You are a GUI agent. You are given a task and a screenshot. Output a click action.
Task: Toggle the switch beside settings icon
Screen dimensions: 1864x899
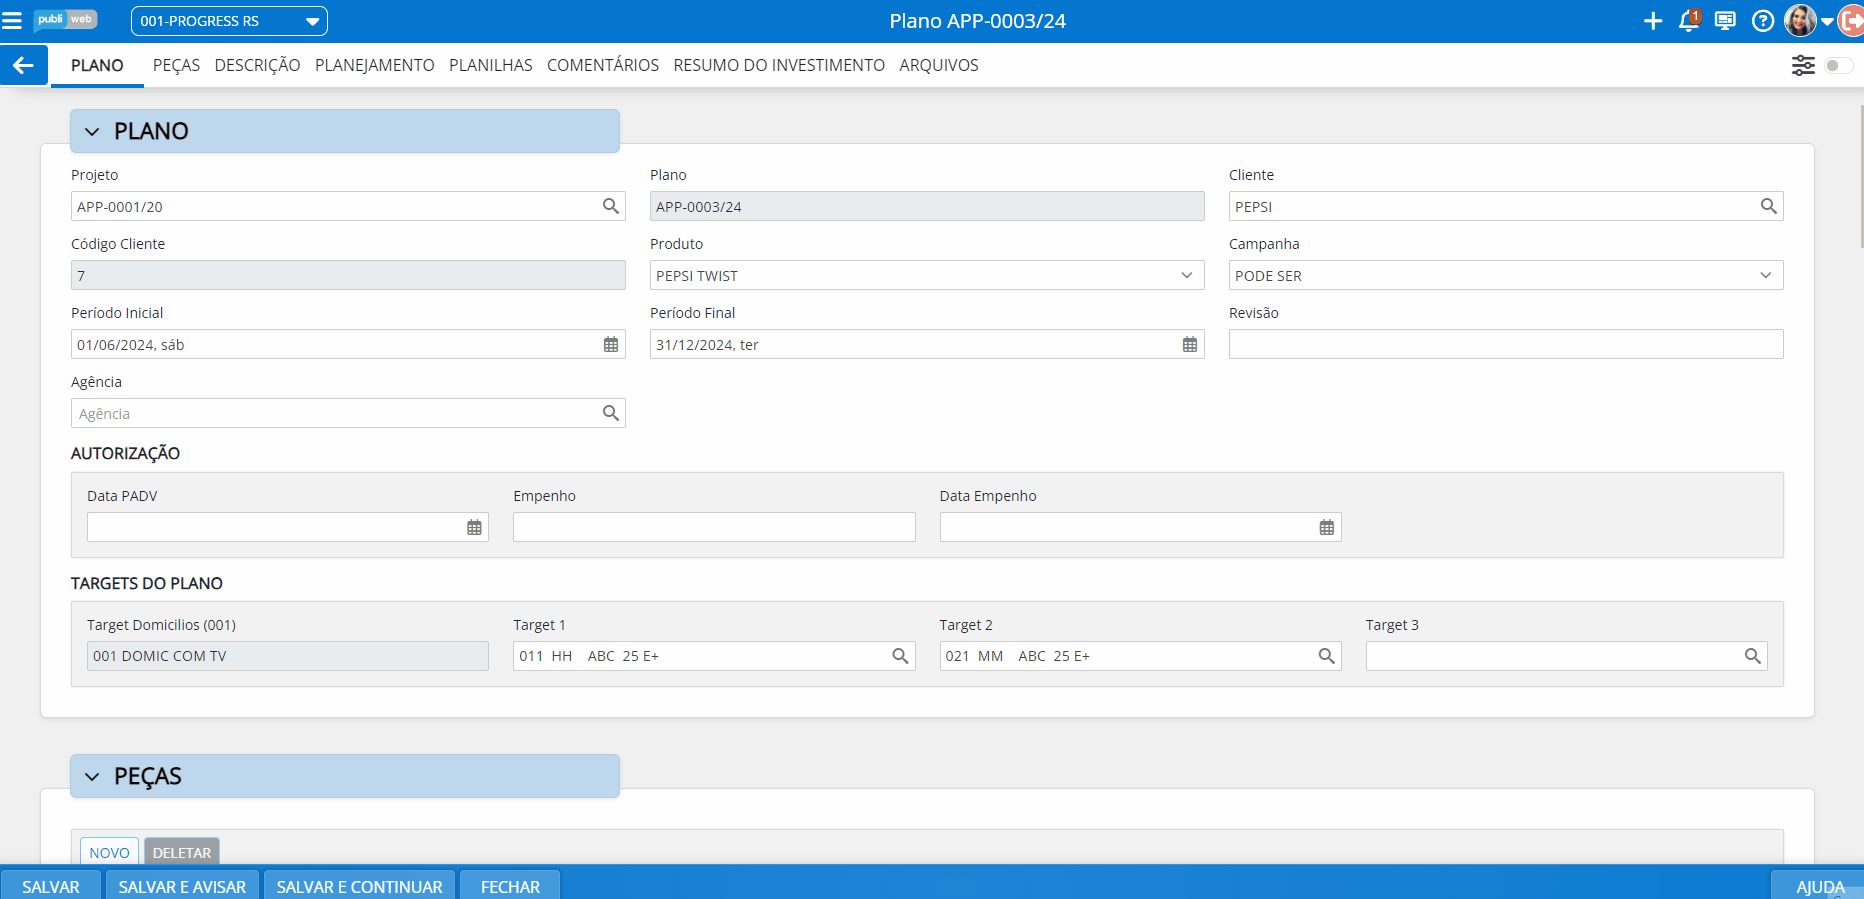[x=1839, y=65]
